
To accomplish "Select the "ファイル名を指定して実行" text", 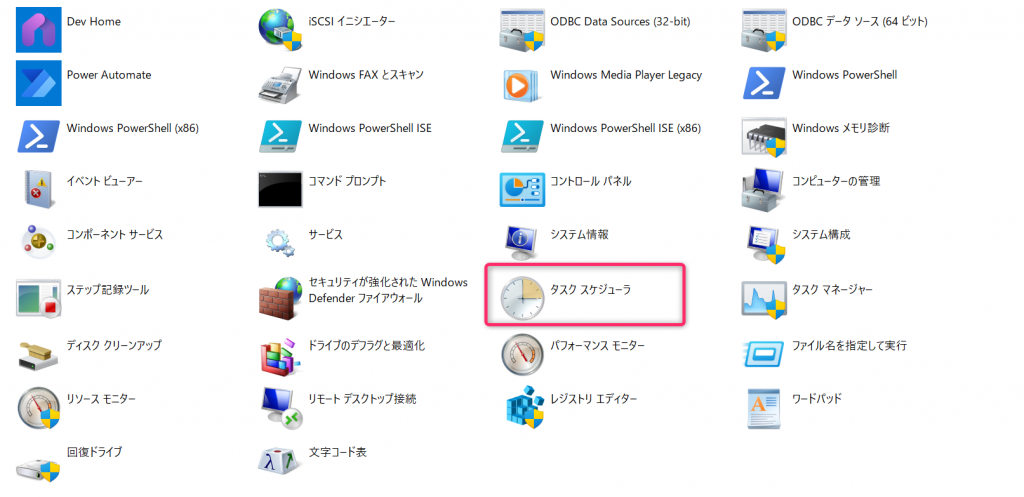I will [849, 344].
